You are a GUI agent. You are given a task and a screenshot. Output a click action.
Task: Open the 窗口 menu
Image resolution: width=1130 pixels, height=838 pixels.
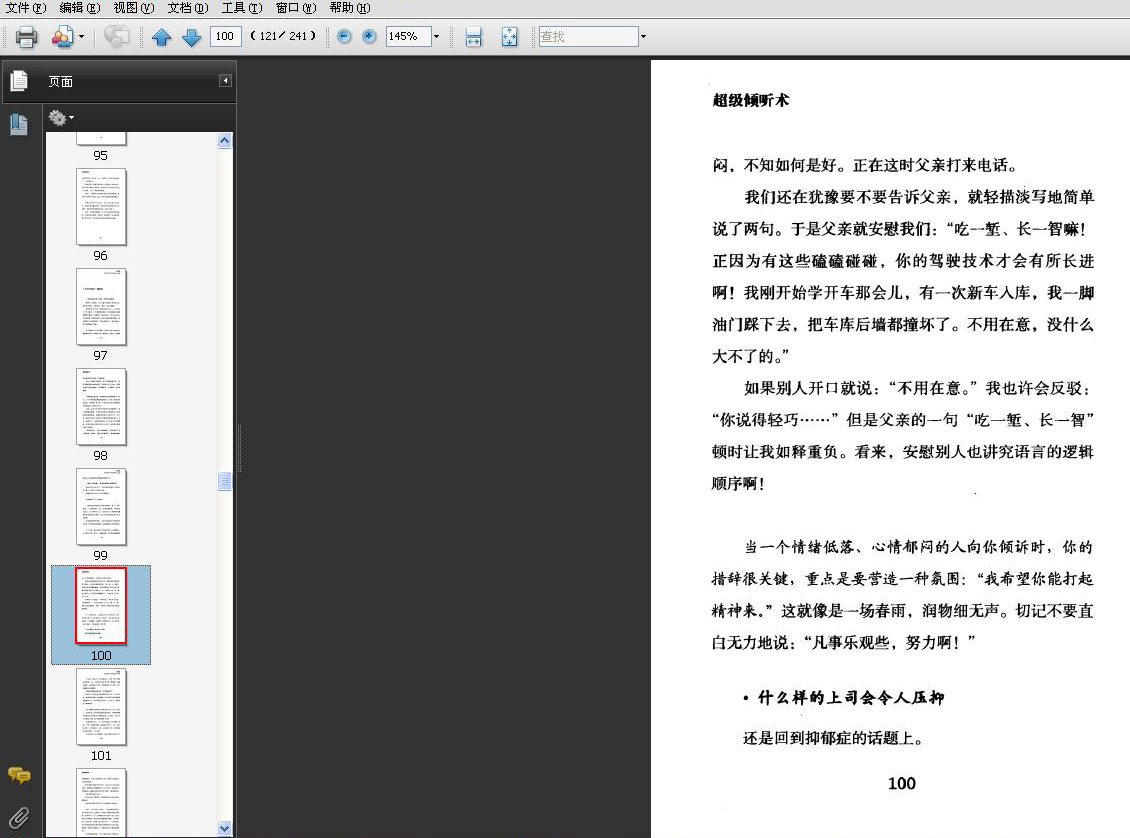pos(295,8)
